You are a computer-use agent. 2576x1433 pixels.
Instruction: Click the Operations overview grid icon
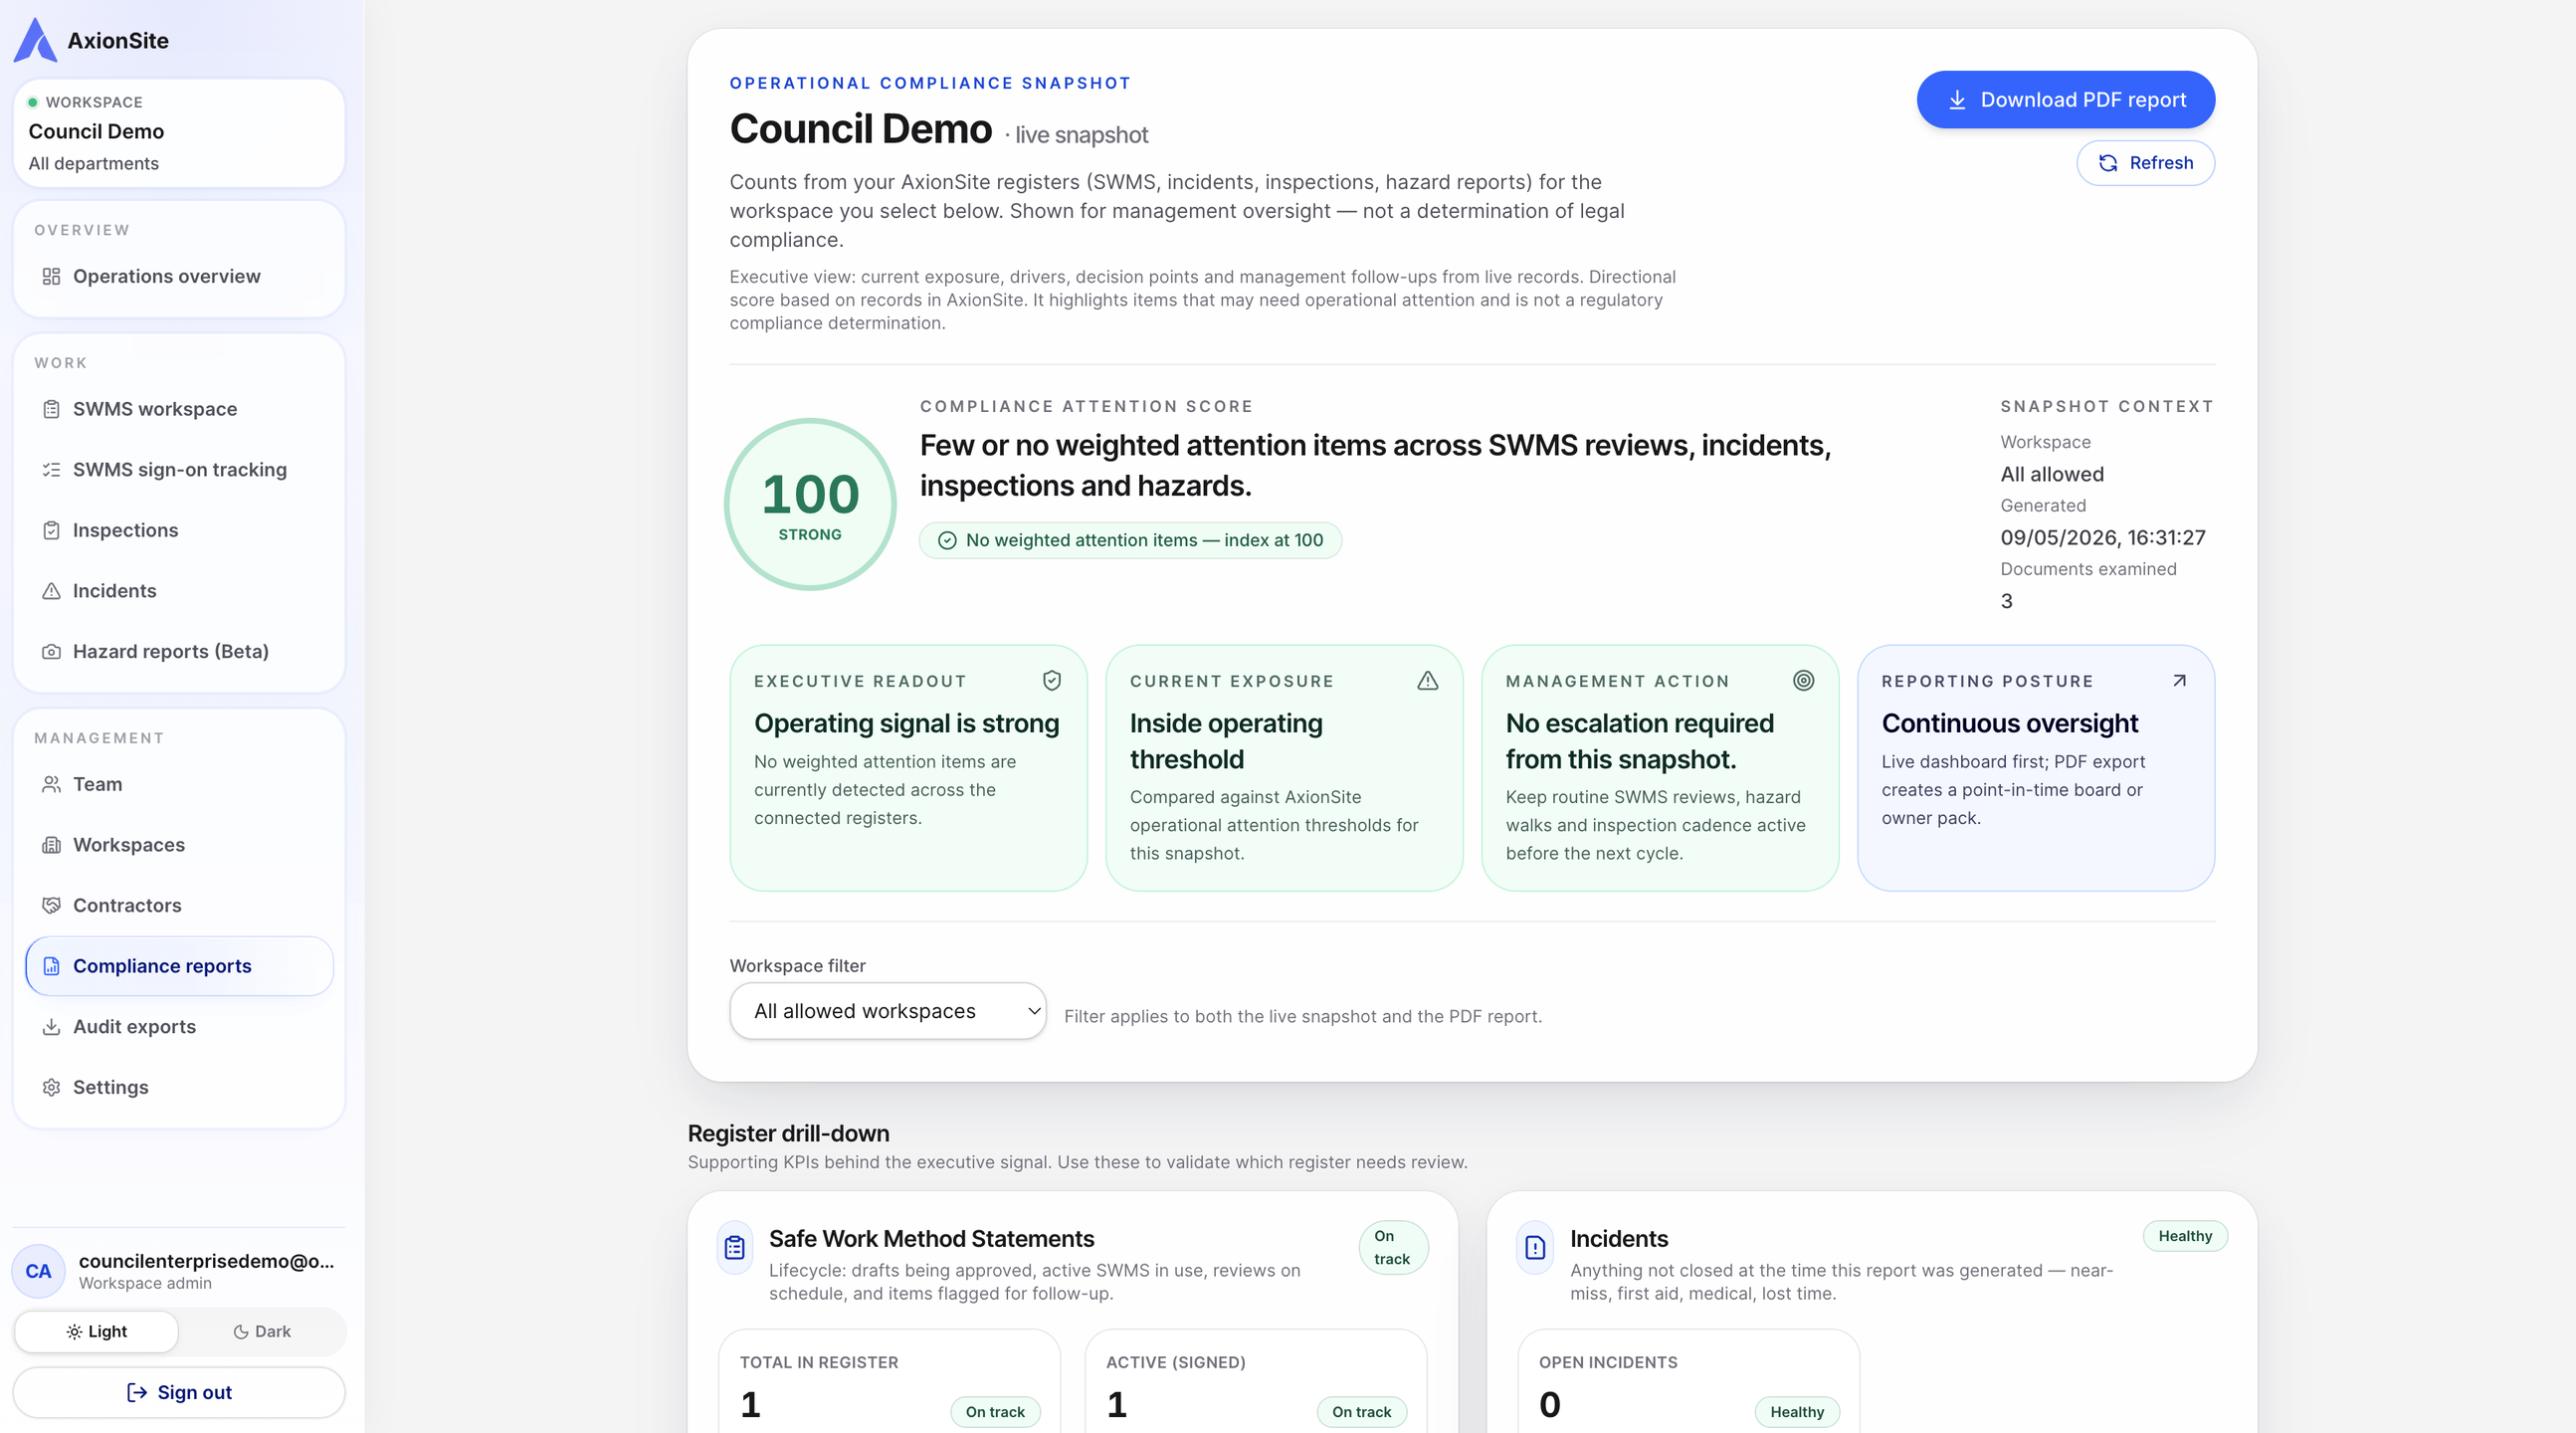51,276
